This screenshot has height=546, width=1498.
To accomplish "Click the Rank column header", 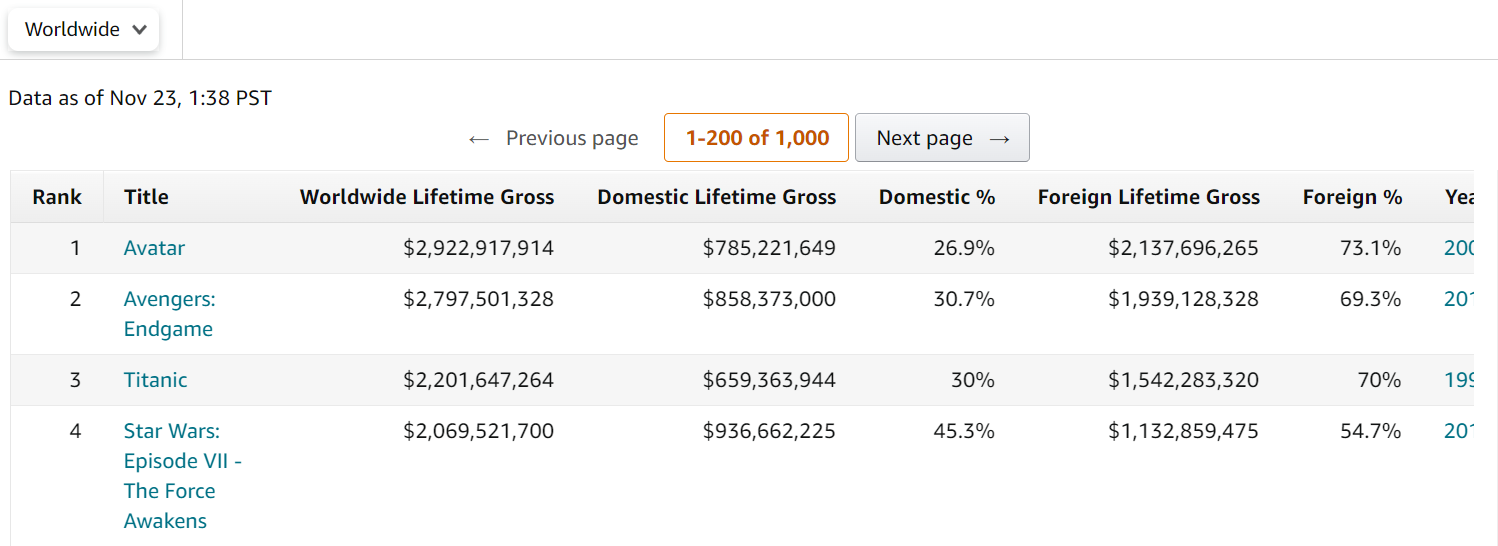I will (57, 197).
